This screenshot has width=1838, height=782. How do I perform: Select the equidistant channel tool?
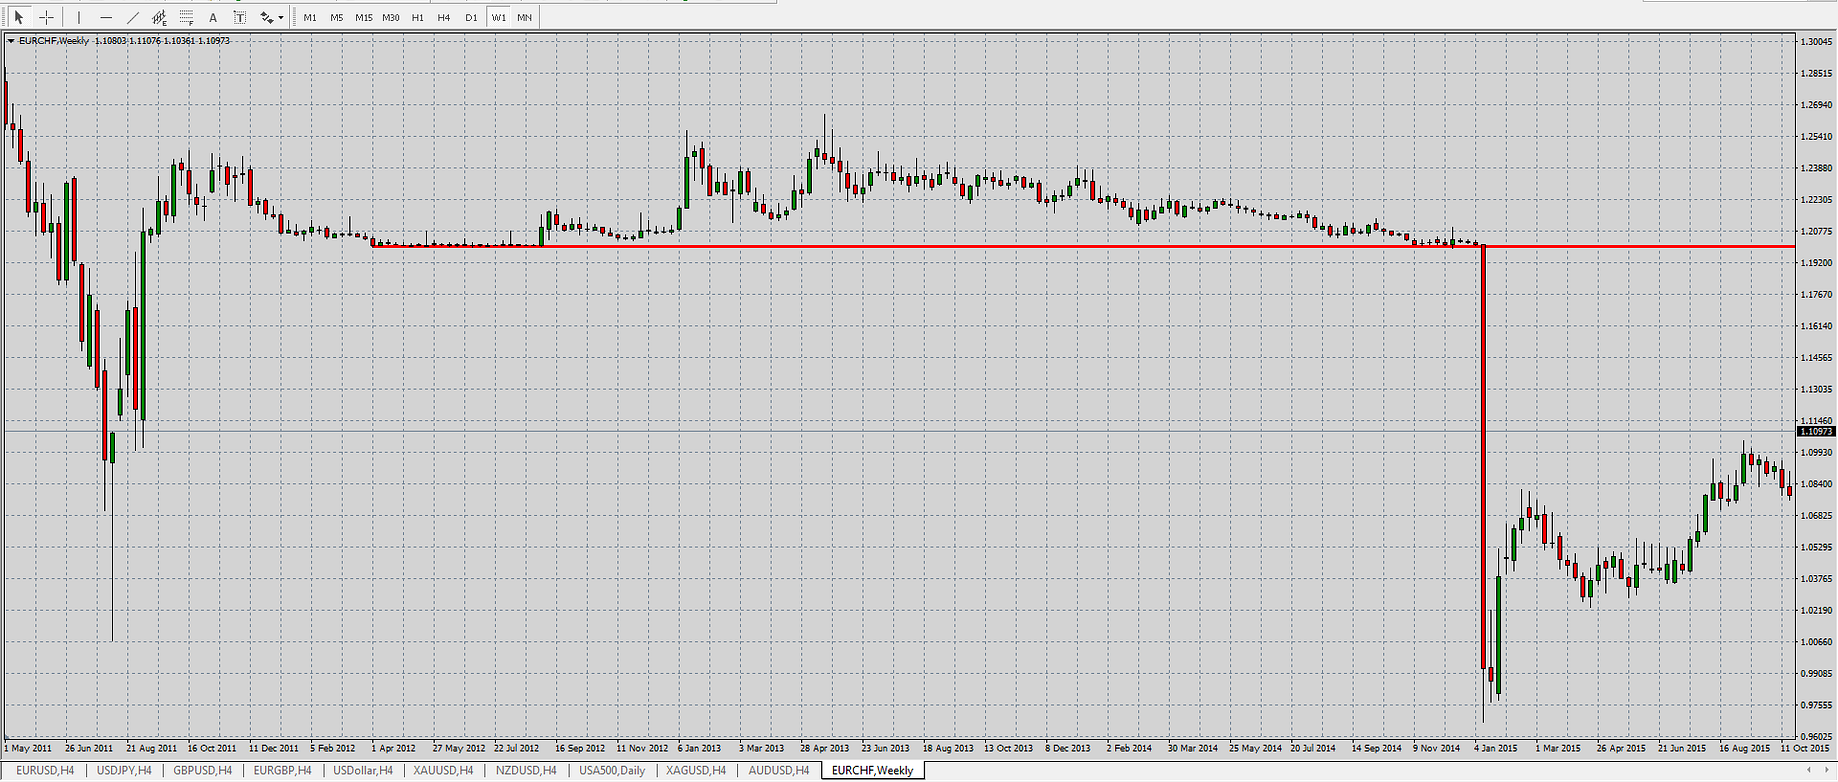tap(160, 17)
